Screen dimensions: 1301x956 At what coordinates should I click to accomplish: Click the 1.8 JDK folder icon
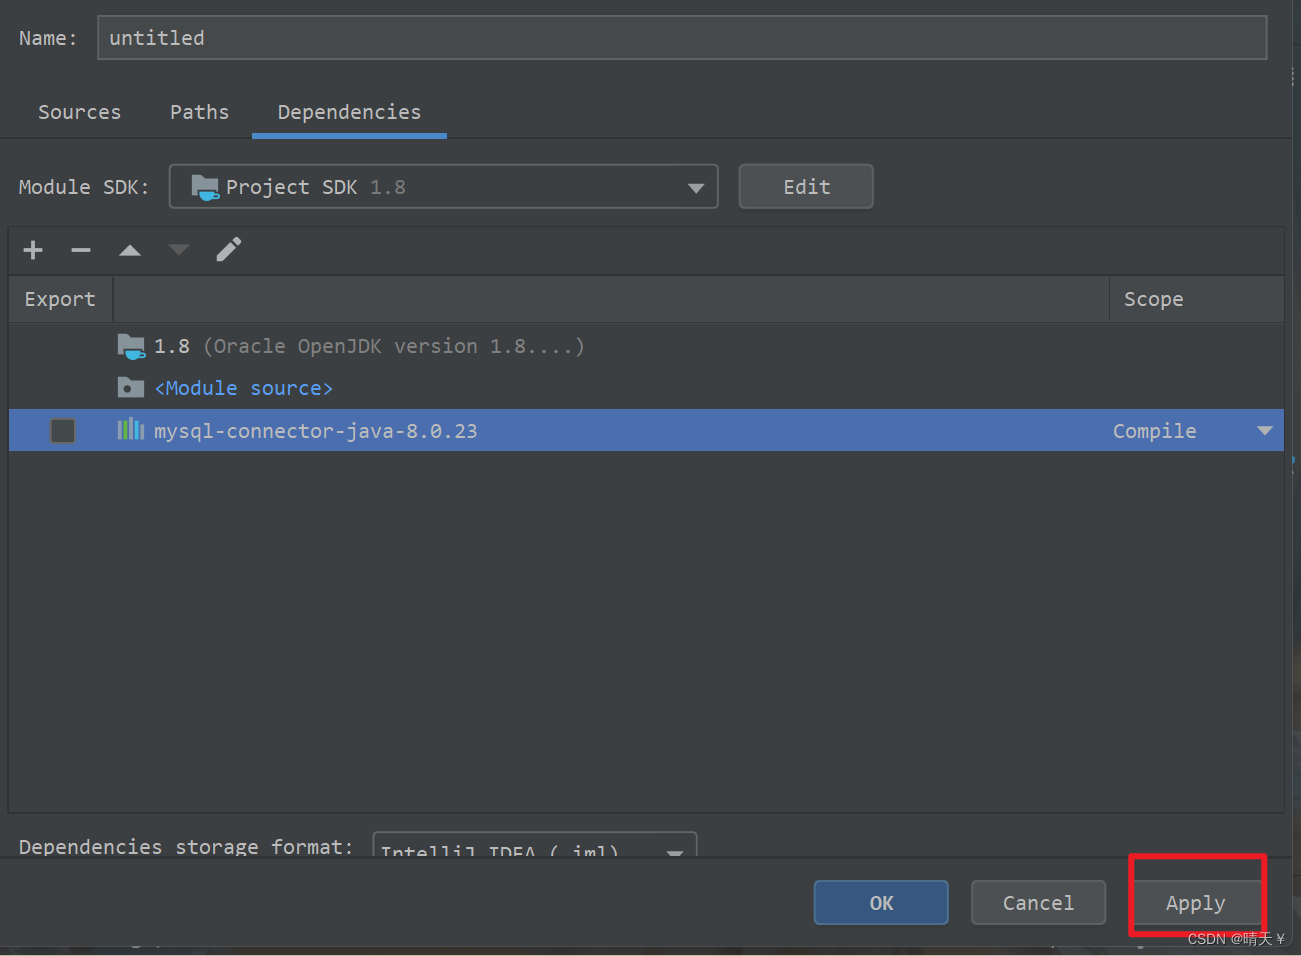pos(131,346)
